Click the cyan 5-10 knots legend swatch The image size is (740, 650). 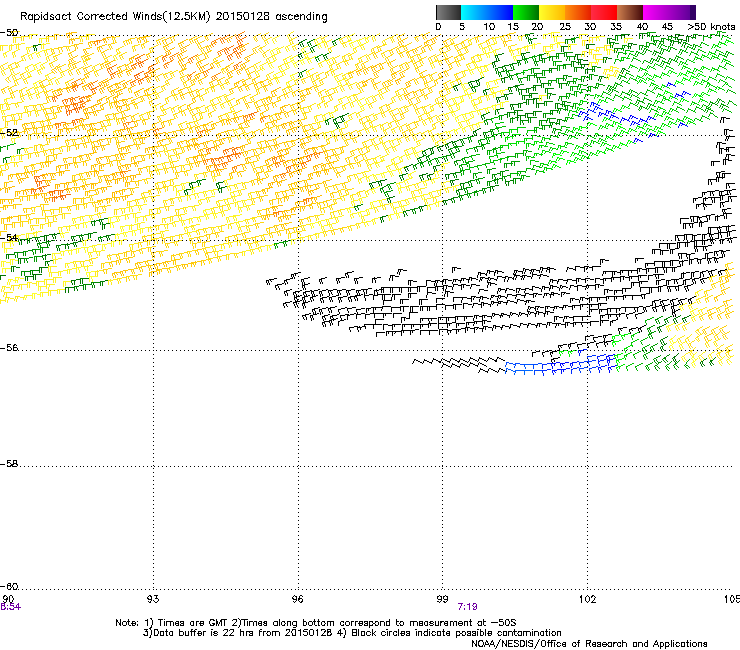point(474,12)
